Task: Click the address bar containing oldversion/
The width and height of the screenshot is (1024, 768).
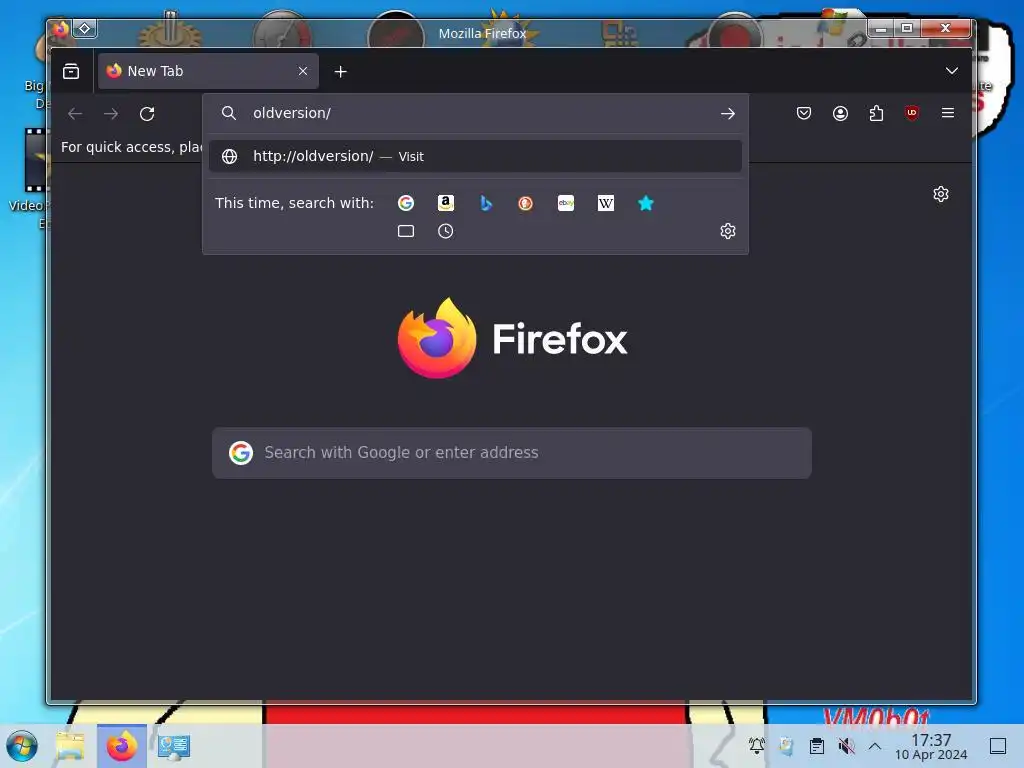Action: point(475,114)
